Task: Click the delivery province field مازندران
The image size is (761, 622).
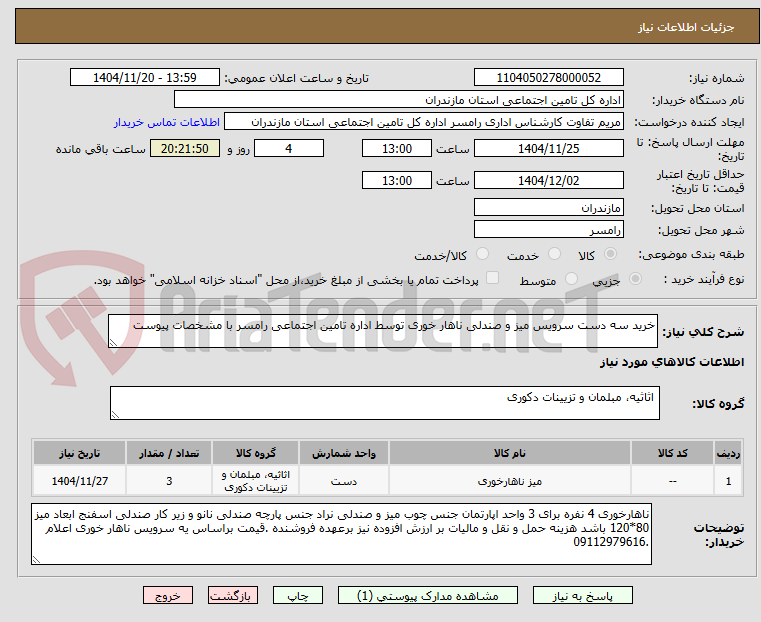Action: (x=548, y=208)
